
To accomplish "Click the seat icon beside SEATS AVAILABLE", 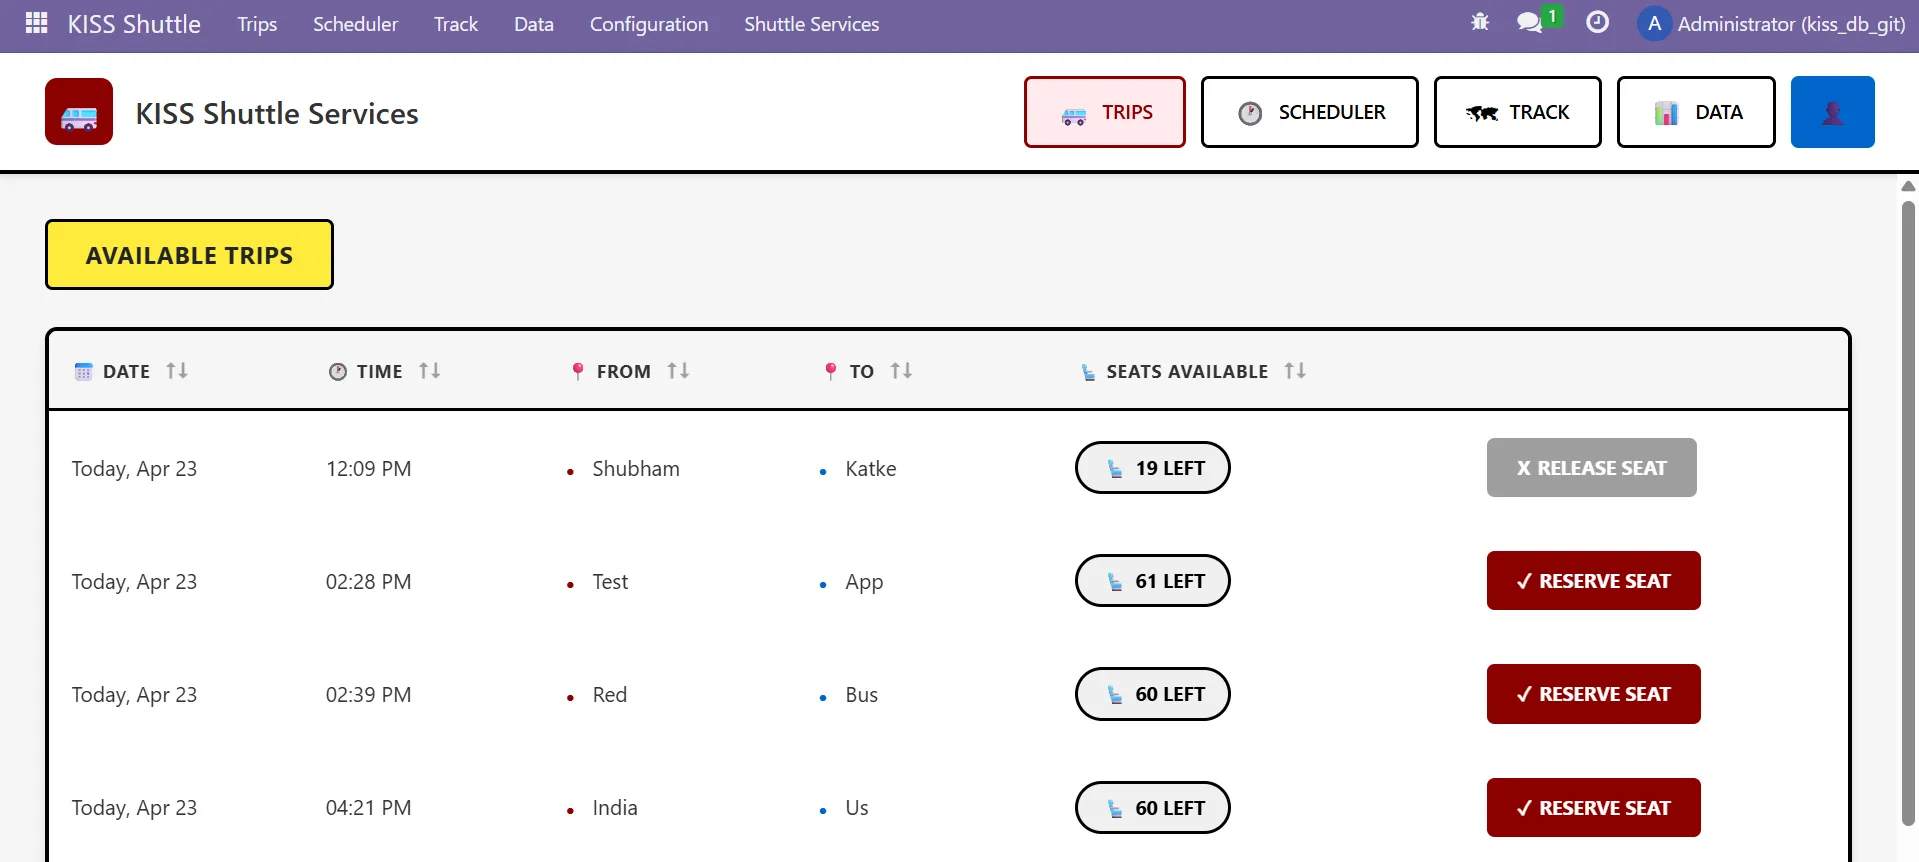I will [1088, 372].
